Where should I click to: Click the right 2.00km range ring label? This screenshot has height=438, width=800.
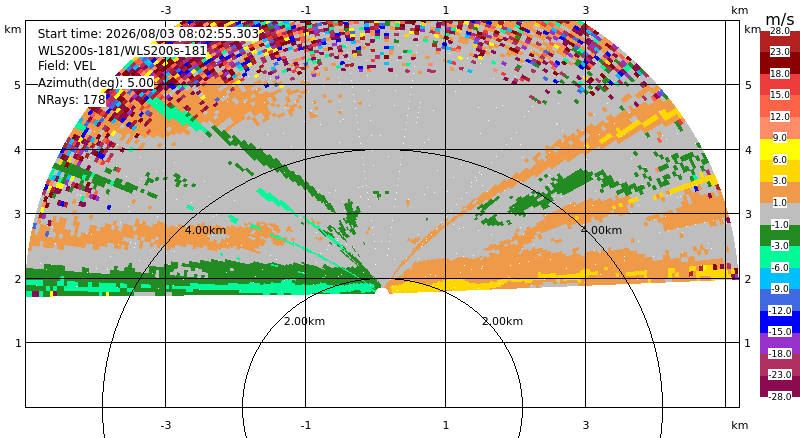(x=503, y=321)
